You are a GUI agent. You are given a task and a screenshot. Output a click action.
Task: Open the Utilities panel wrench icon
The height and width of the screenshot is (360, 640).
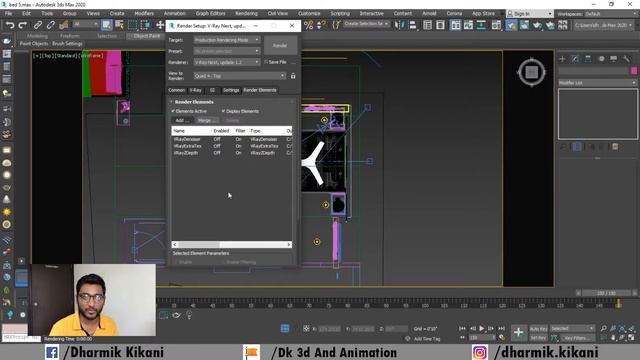(x=627, y=59)
